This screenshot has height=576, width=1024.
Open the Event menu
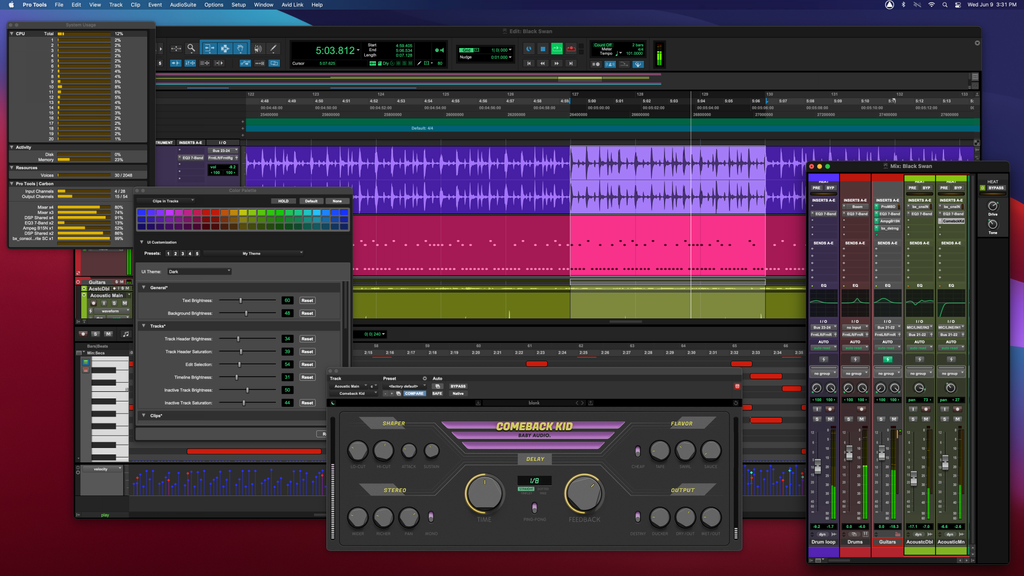154,5
